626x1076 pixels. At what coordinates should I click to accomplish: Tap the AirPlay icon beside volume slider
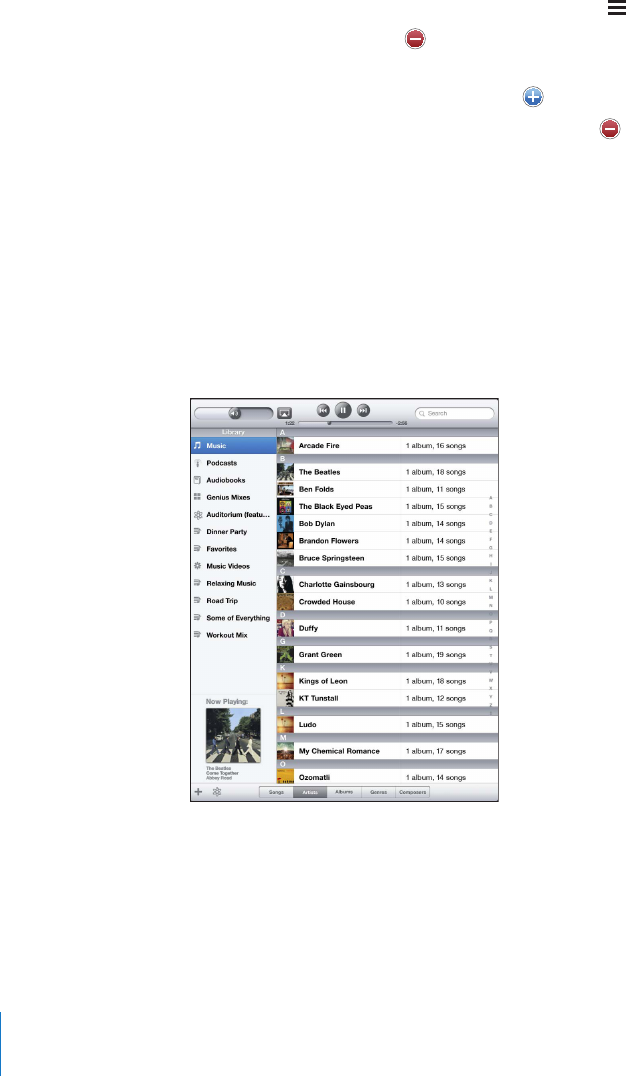click(x=285, y=413)
